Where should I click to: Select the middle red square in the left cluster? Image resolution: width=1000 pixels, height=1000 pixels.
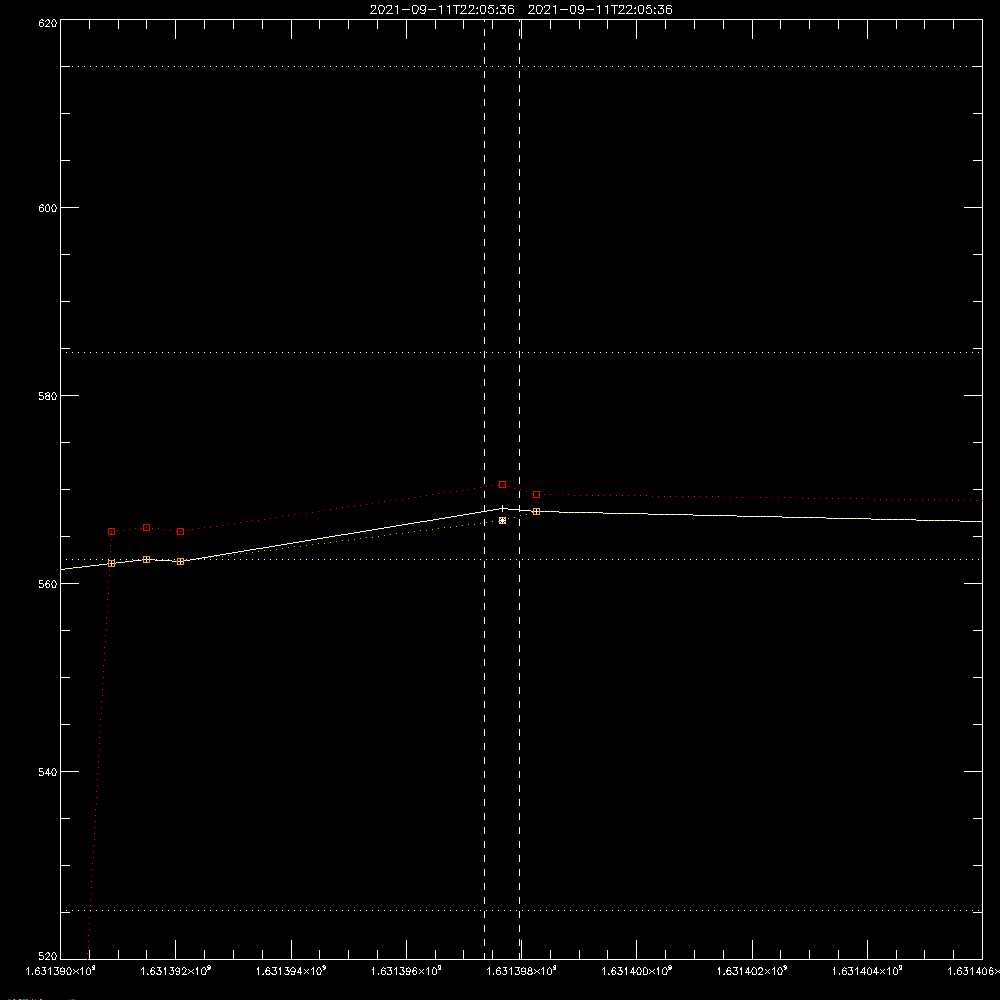tap(147, 527)
